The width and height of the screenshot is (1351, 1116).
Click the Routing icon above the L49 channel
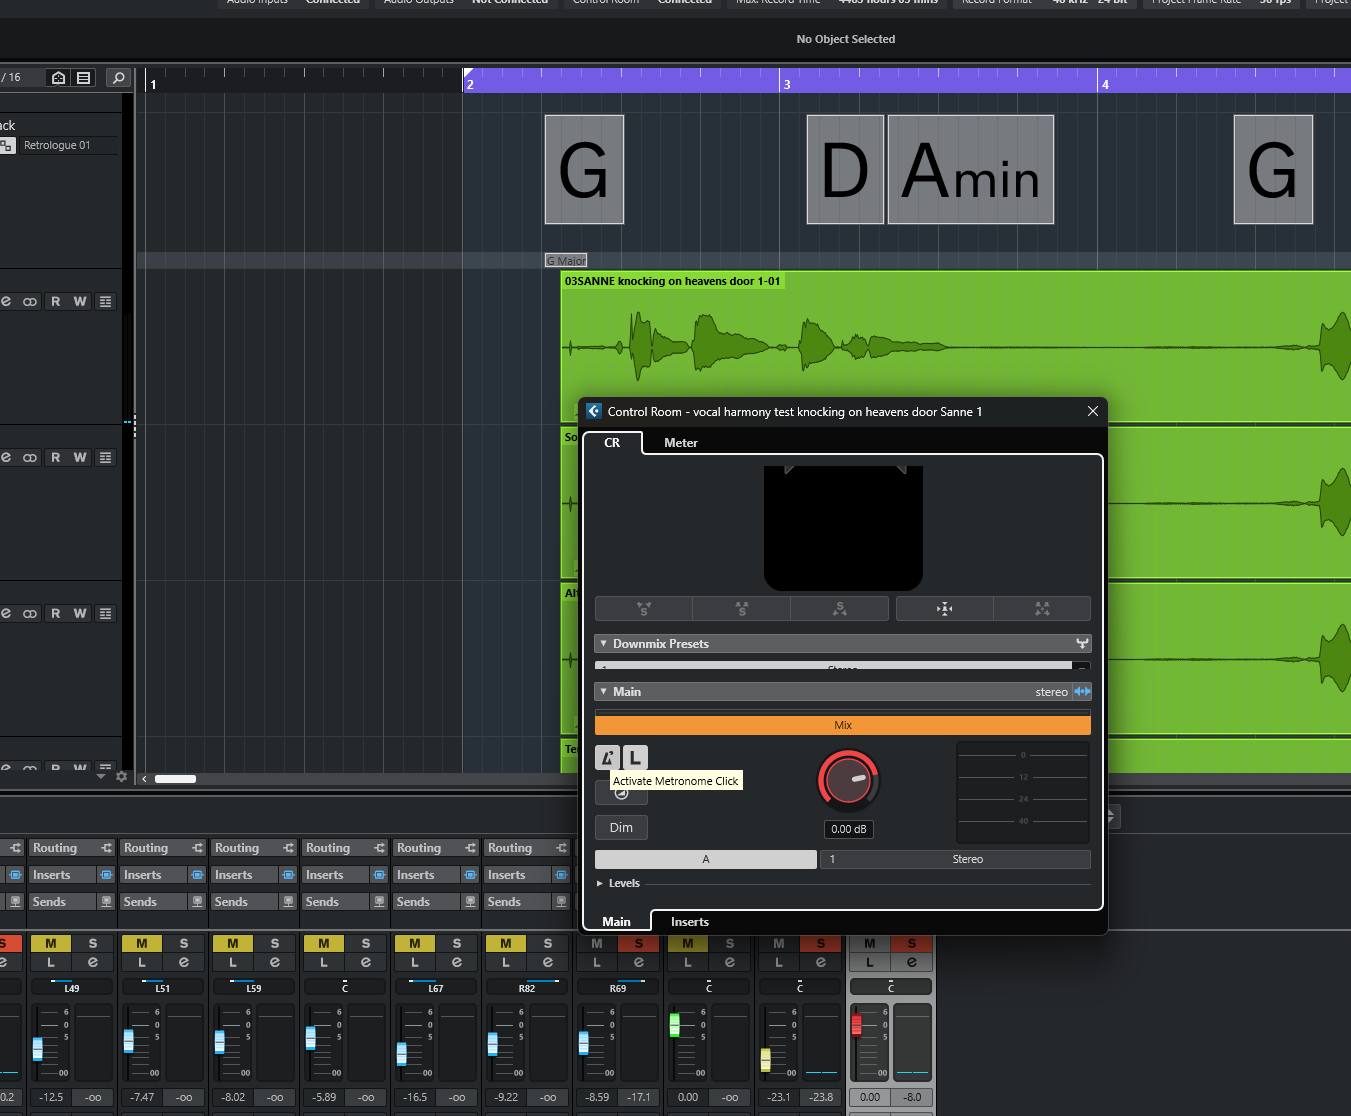pos(106,848)
